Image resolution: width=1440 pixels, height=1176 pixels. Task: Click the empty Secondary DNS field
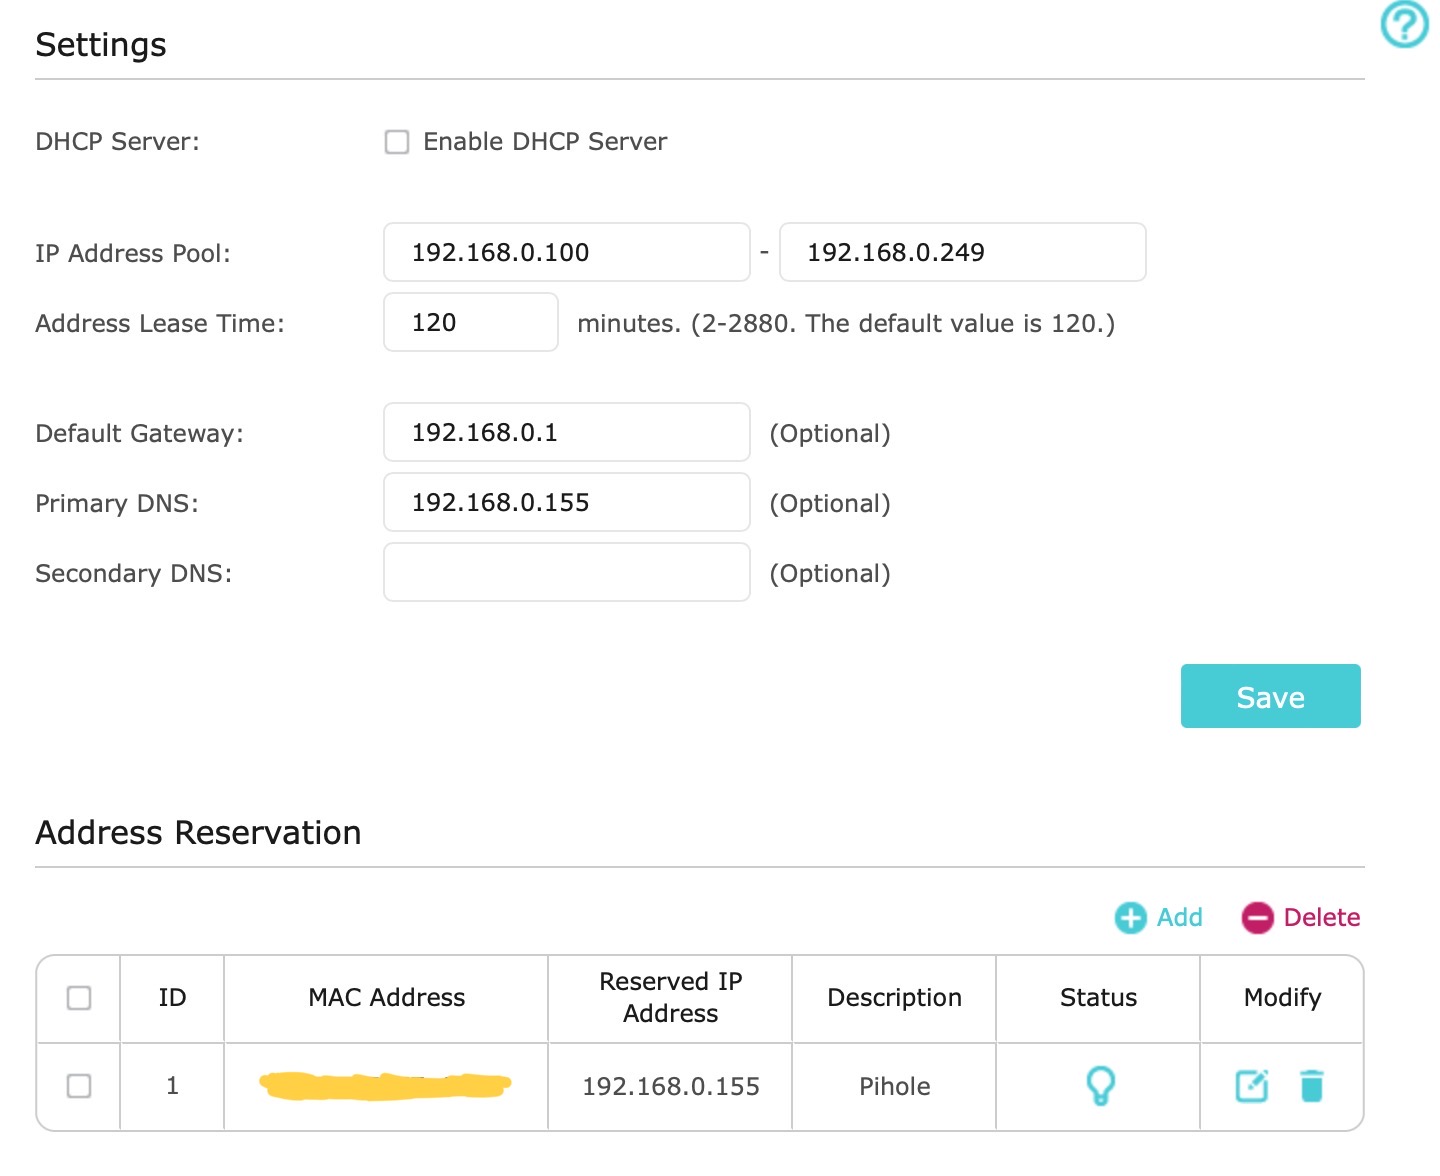[x=566, y=572]
